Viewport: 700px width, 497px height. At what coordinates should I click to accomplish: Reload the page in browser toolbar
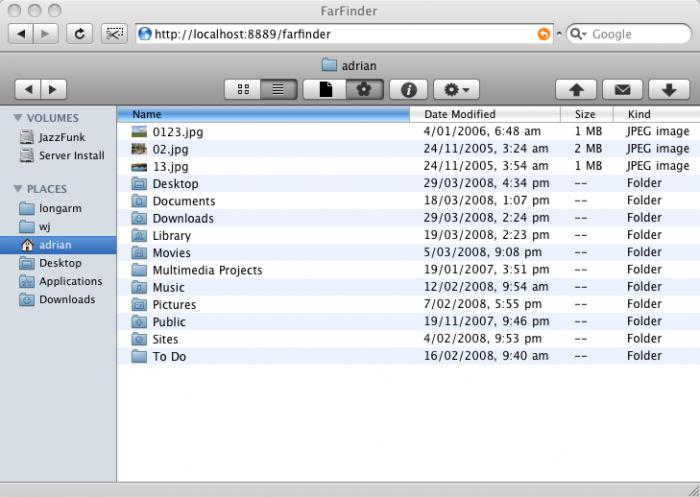pos(81,34)
